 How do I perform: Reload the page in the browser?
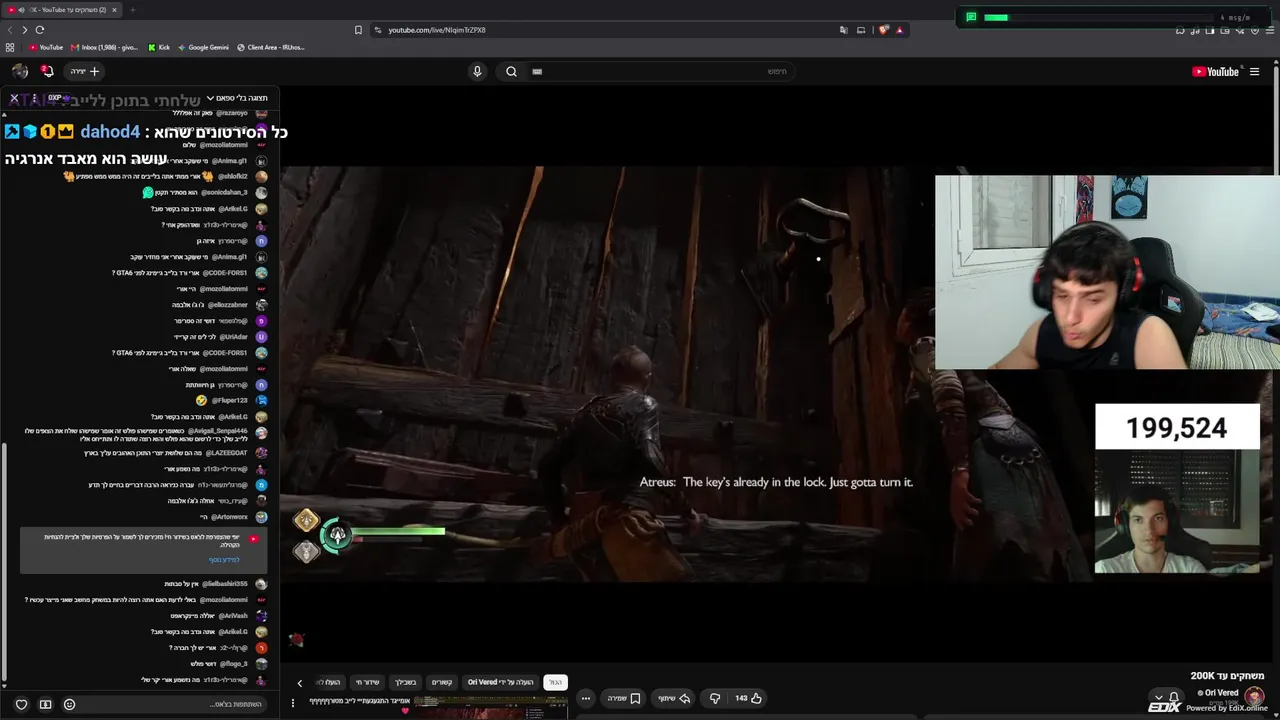40,30
